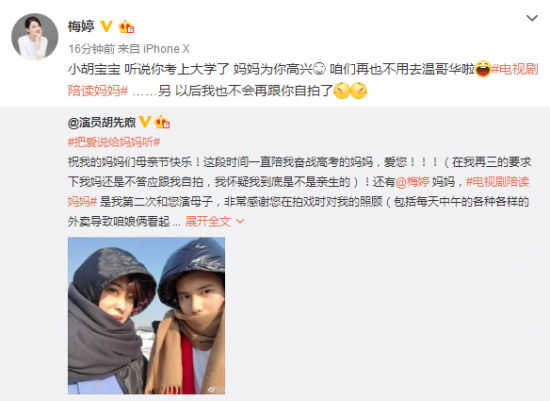Click the crown membership badge next to 梅婷
550x401 pixels.
127,27
